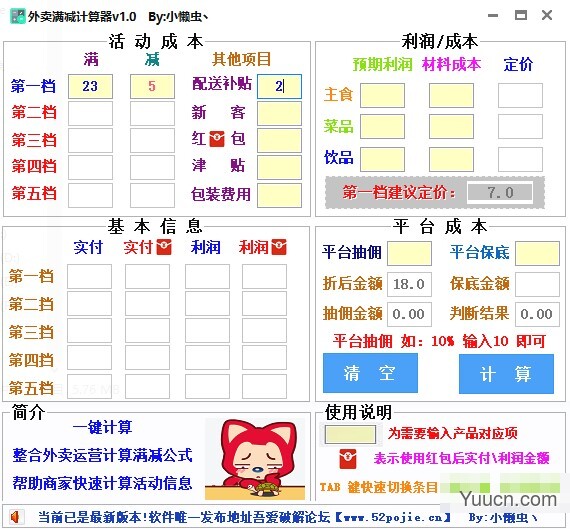Click the 整合外卖运营计算满减公式 text
The height and width of the screenshot is (529, 570).
103,456
